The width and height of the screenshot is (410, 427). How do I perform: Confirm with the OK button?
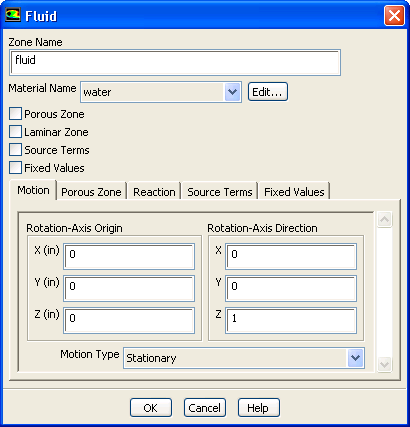click(151, 408)
